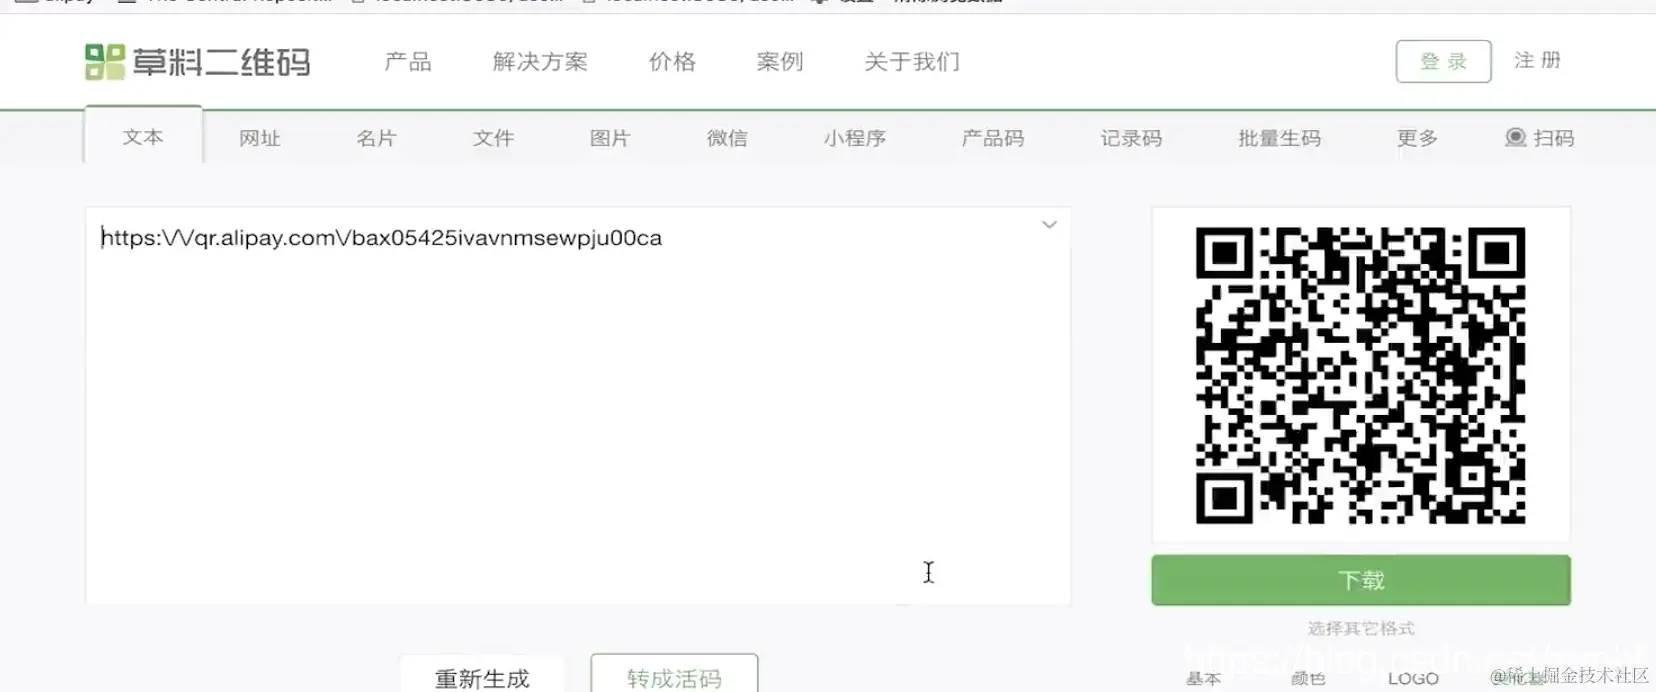Open the 微信 tab

tap(727, 138)
